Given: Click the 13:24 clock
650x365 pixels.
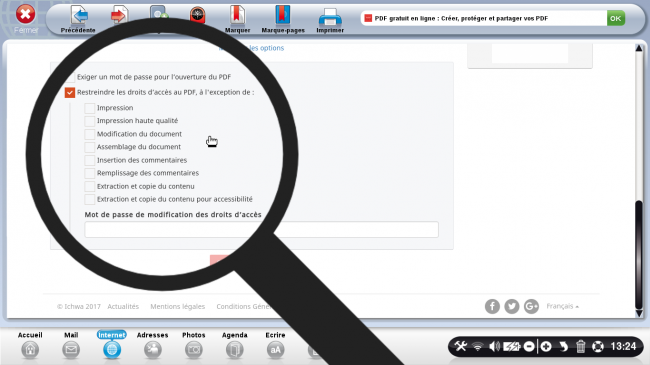Looking at the screenshot, I should [x=623, y=346].
